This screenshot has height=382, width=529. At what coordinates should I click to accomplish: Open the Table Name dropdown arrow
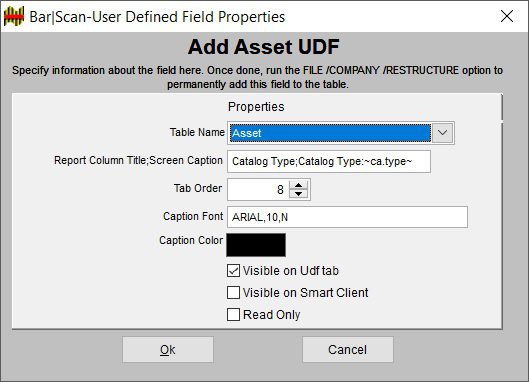click(442, 133)
